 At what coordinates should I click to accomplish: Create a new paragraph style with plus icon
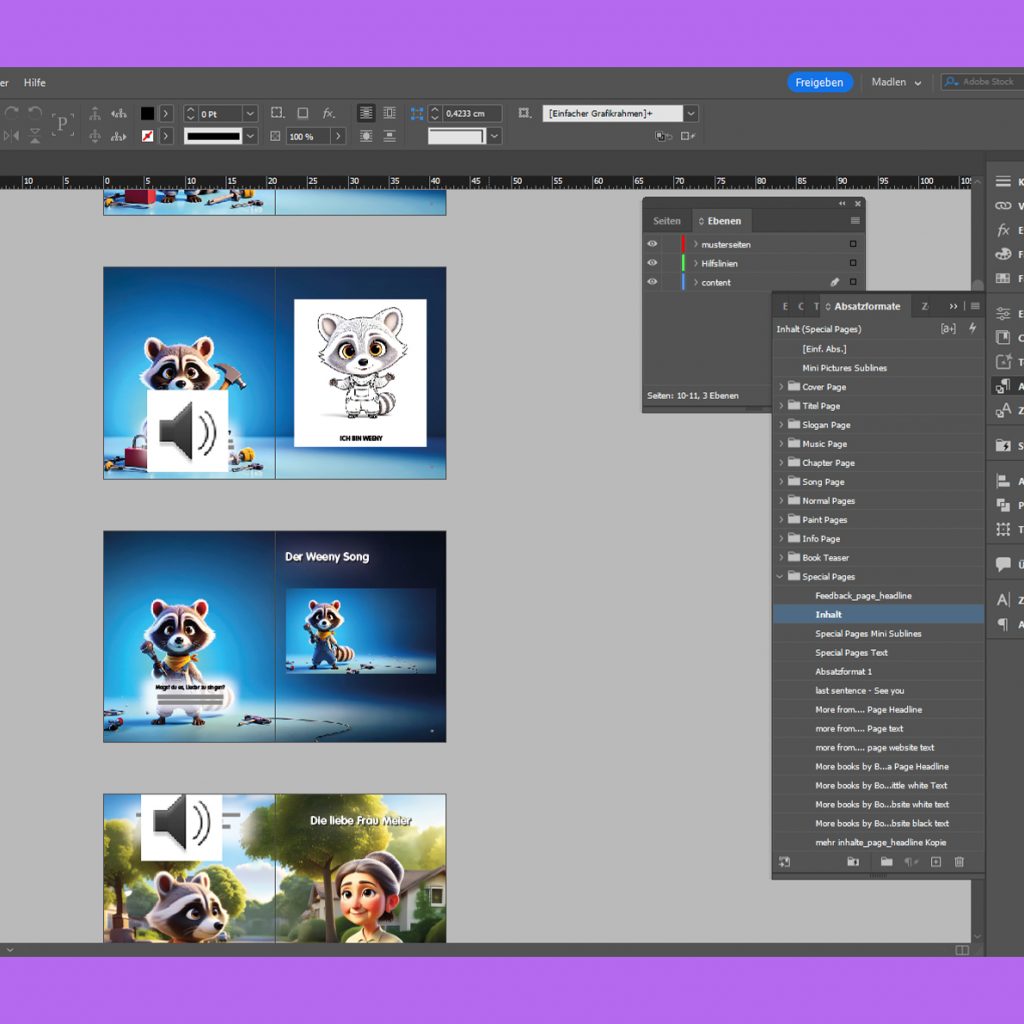pyautogui.click(x=937, y=862)
